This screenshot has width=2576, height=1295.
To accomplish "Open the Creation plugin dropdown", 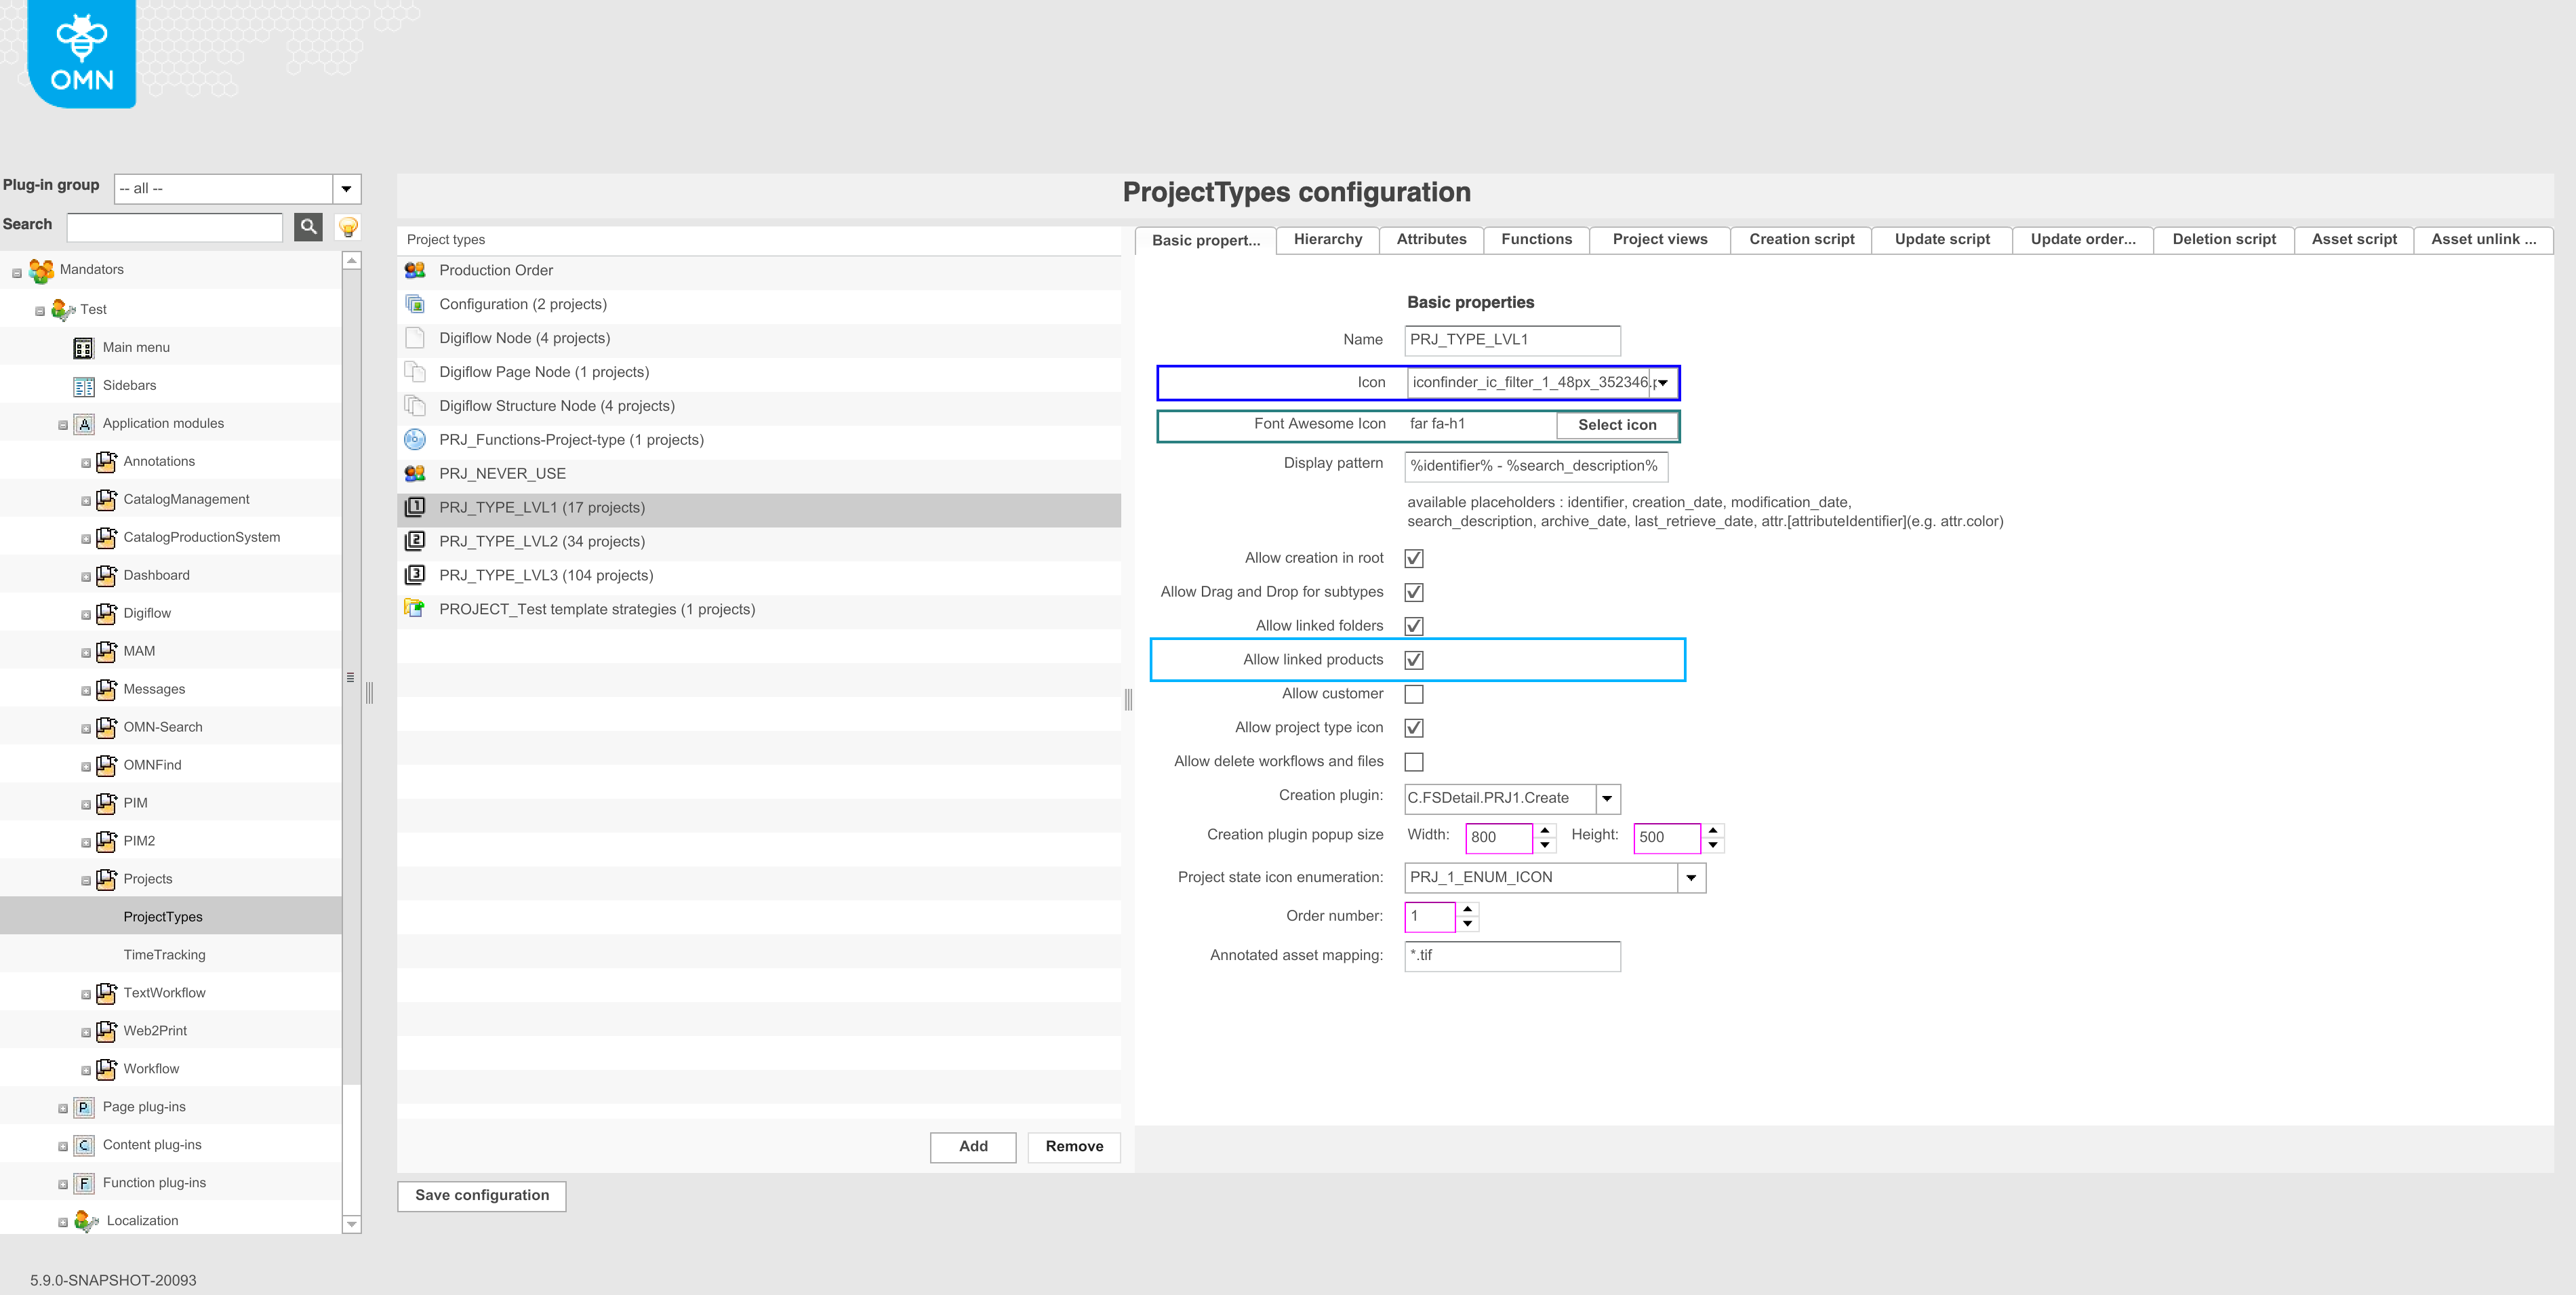I will (1606, 798).
